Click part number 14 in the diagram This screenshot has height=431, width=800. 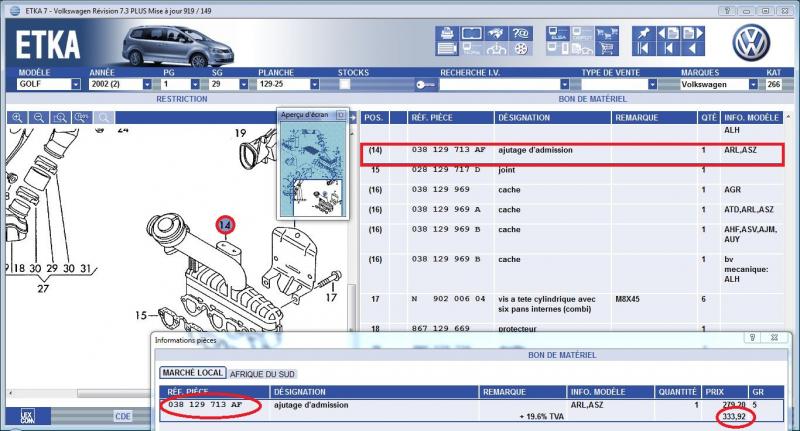coord(225,225)
